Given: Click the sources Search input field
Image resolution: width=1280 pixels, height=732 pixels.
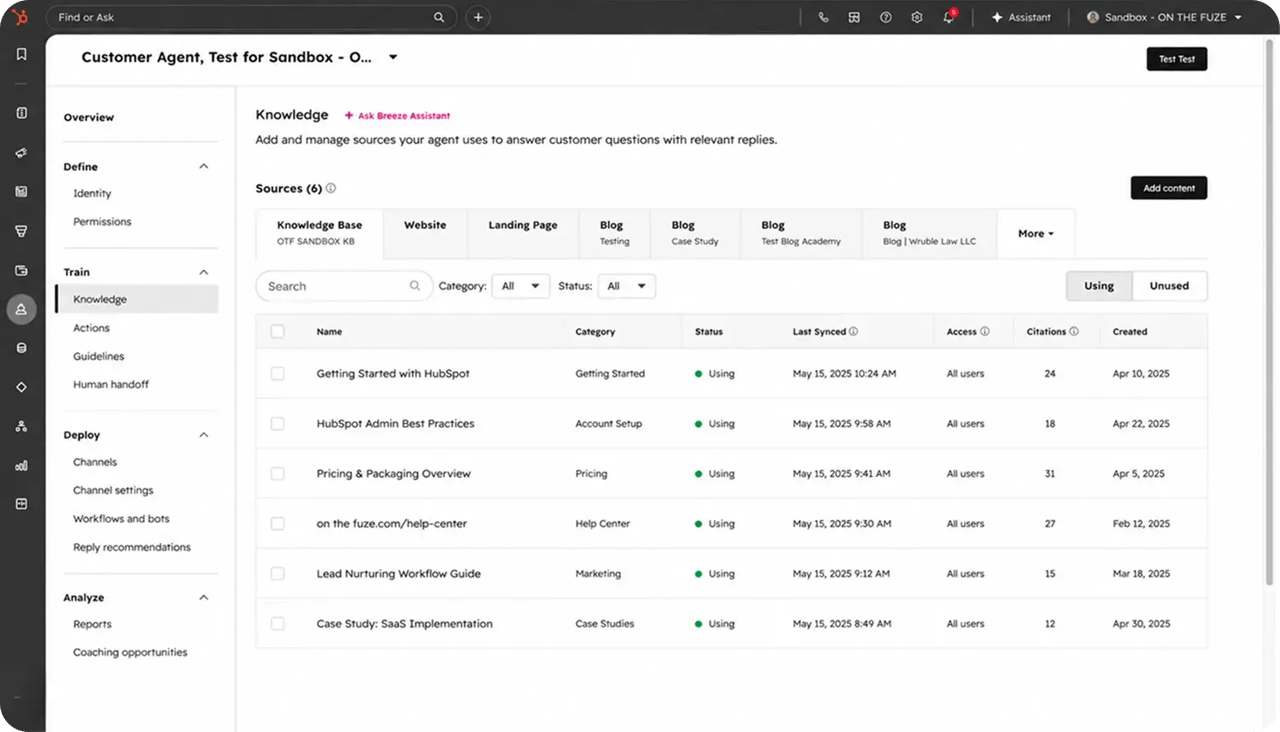Looking at the screenshot, I should tap(344, 286).
